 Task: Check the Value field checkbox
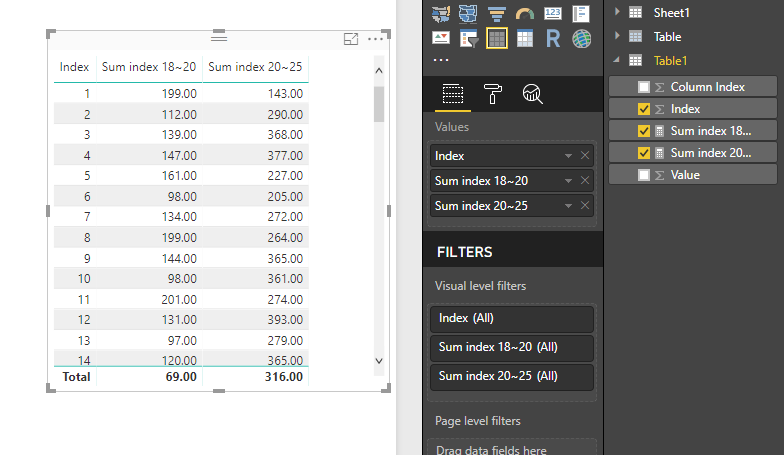(x=644, y=175)
